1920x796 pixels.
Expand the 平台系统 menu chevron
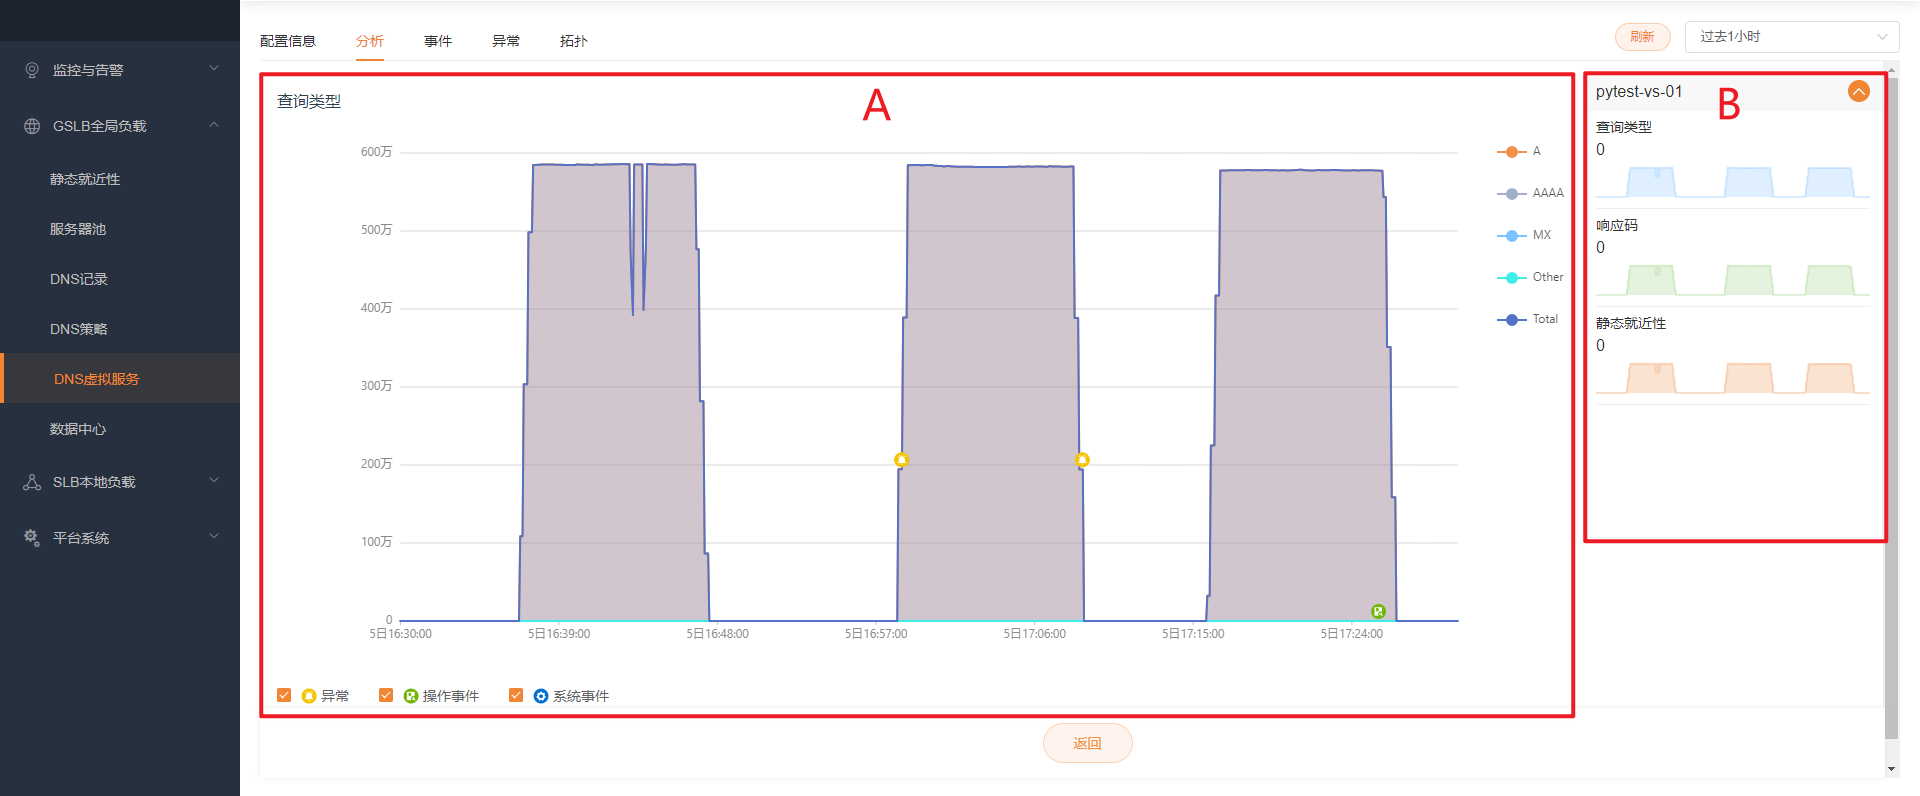pos(213,537)
